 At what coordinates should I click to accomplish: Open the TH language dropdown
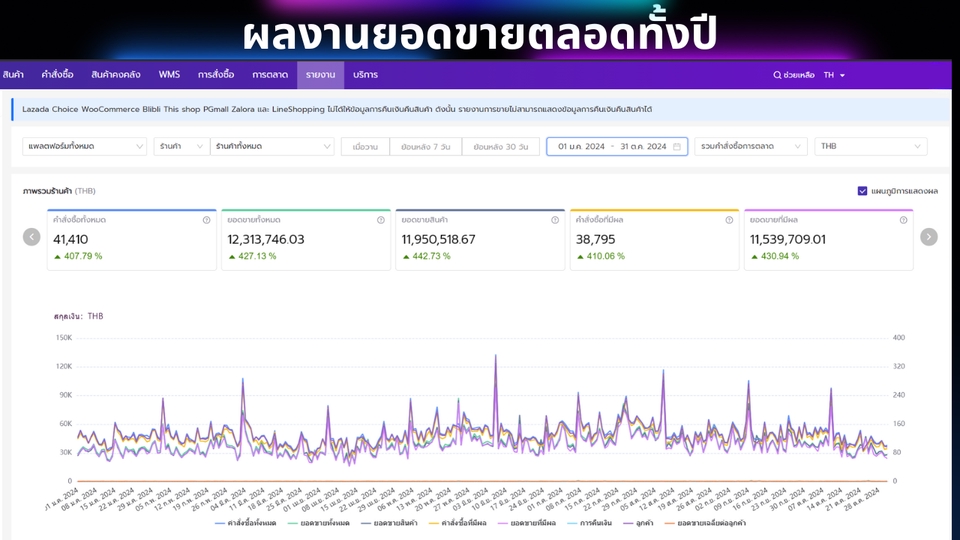(x=834, y=75)
